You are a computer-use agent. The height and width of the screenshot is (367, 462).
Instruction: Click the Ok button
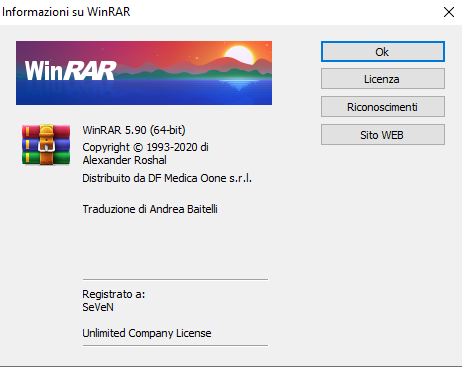[x=383, y=52]
